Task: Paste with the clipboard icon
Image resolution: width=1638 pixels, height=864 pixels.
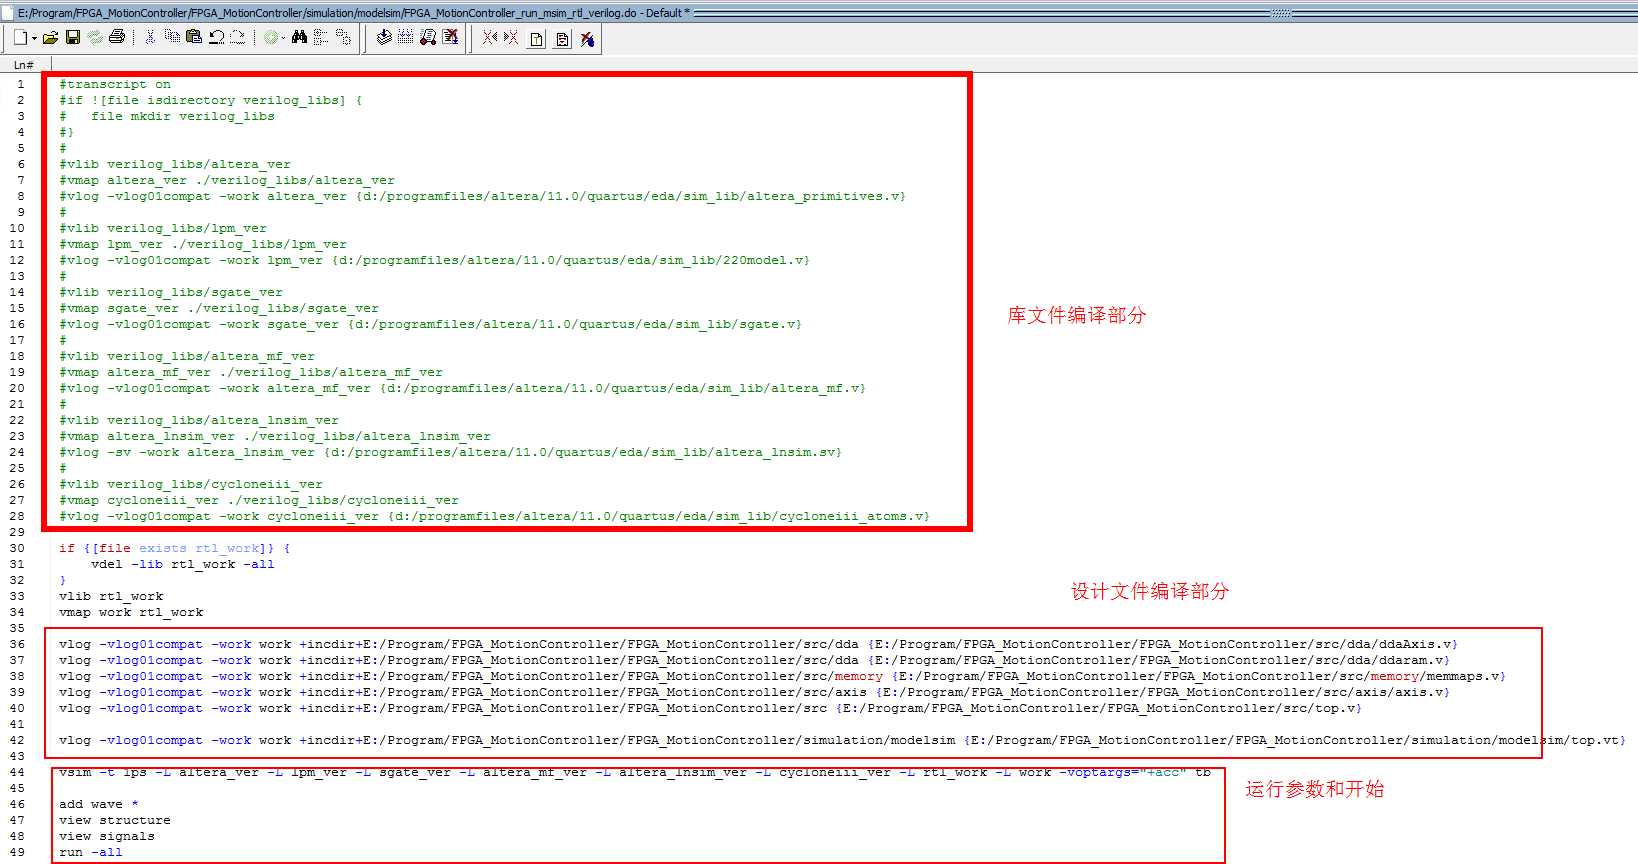Action: tap(194, 37)
